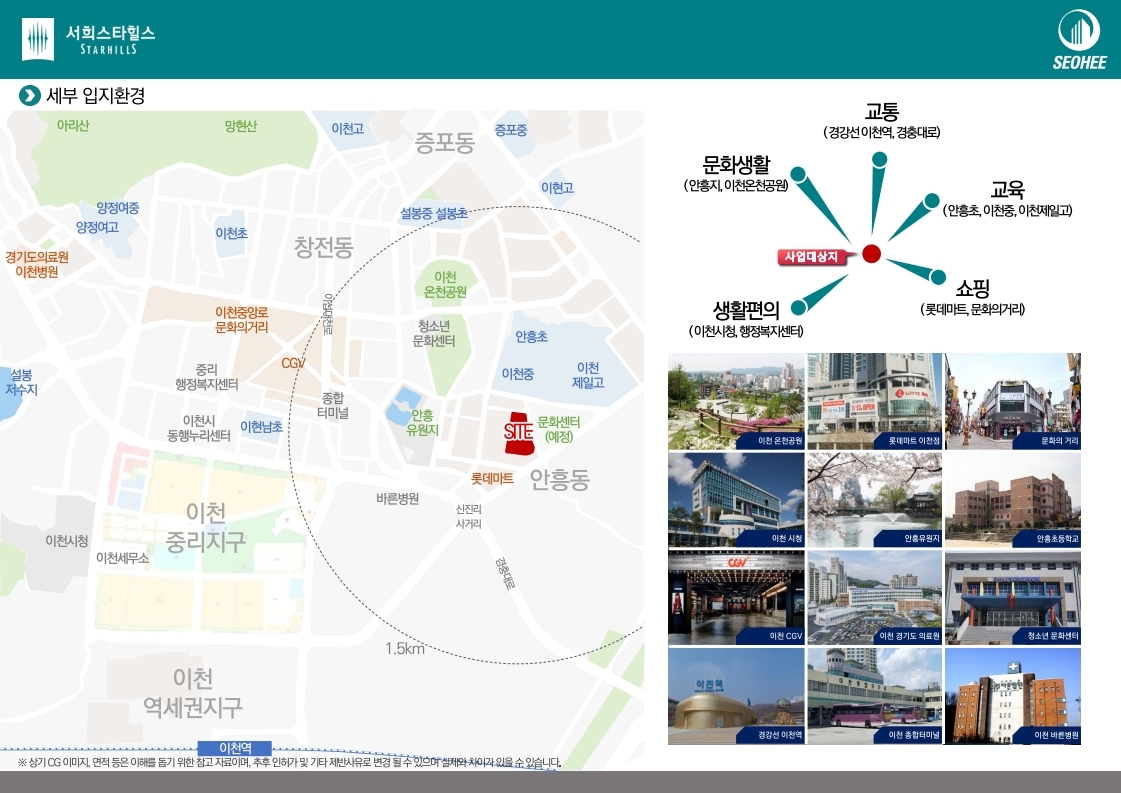Click the 이천시청 label on map
This screenshot has width=1121, height=793.
click(x=66, y=541)
